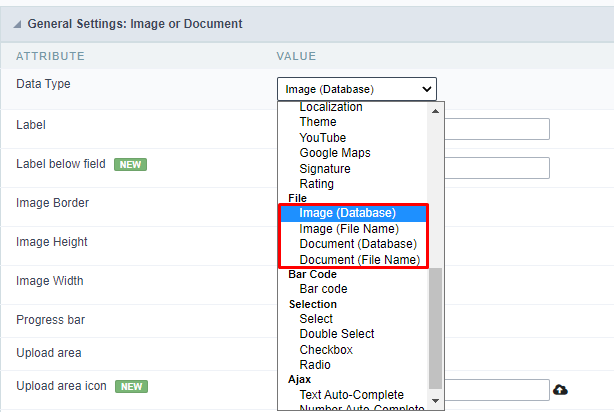Choose Image (Database) option
This screenshot has height=412, width=614.
(x=354, y=213)
